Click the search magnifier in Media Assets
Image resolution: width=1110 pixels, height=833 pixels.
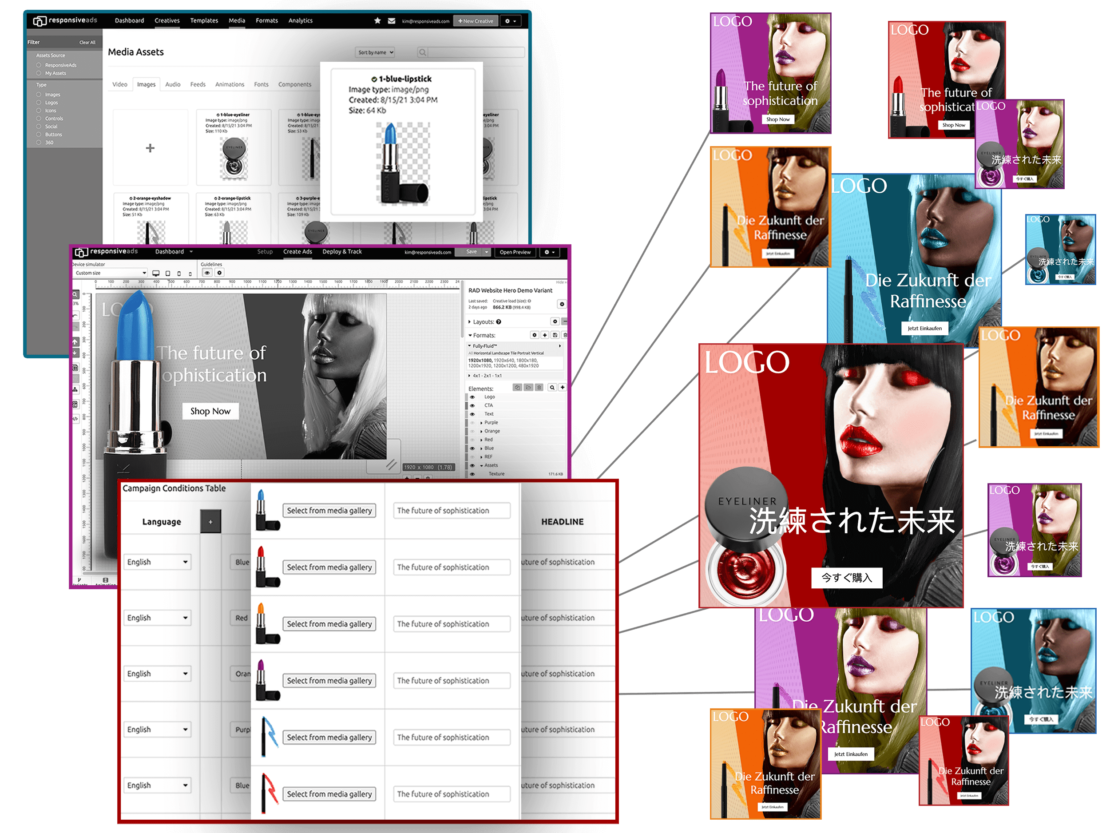[x=423, y=52]
